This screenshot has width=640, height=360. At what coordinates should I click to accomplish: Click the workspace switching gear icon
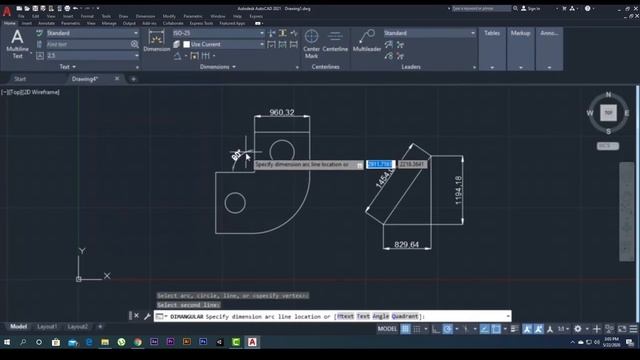point(578,329)
